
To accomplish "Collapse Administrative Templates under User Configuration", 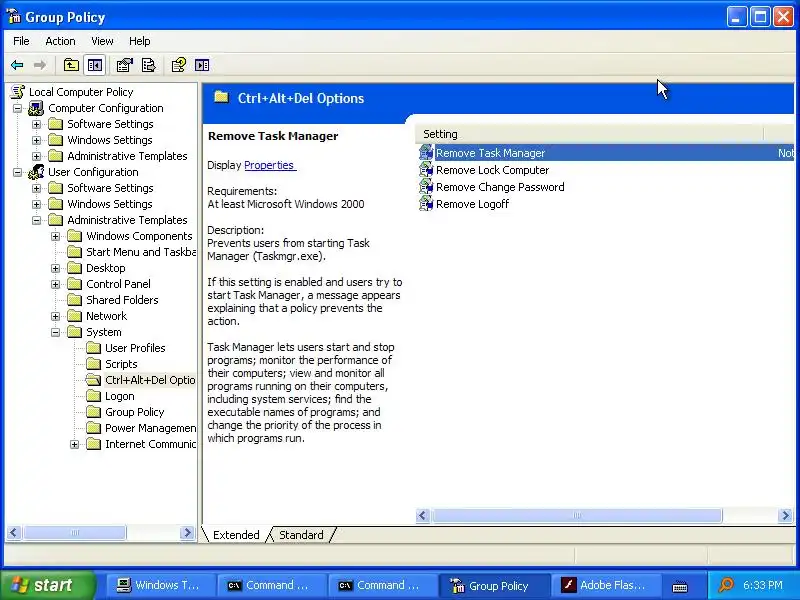I will [x=36, y=220].
